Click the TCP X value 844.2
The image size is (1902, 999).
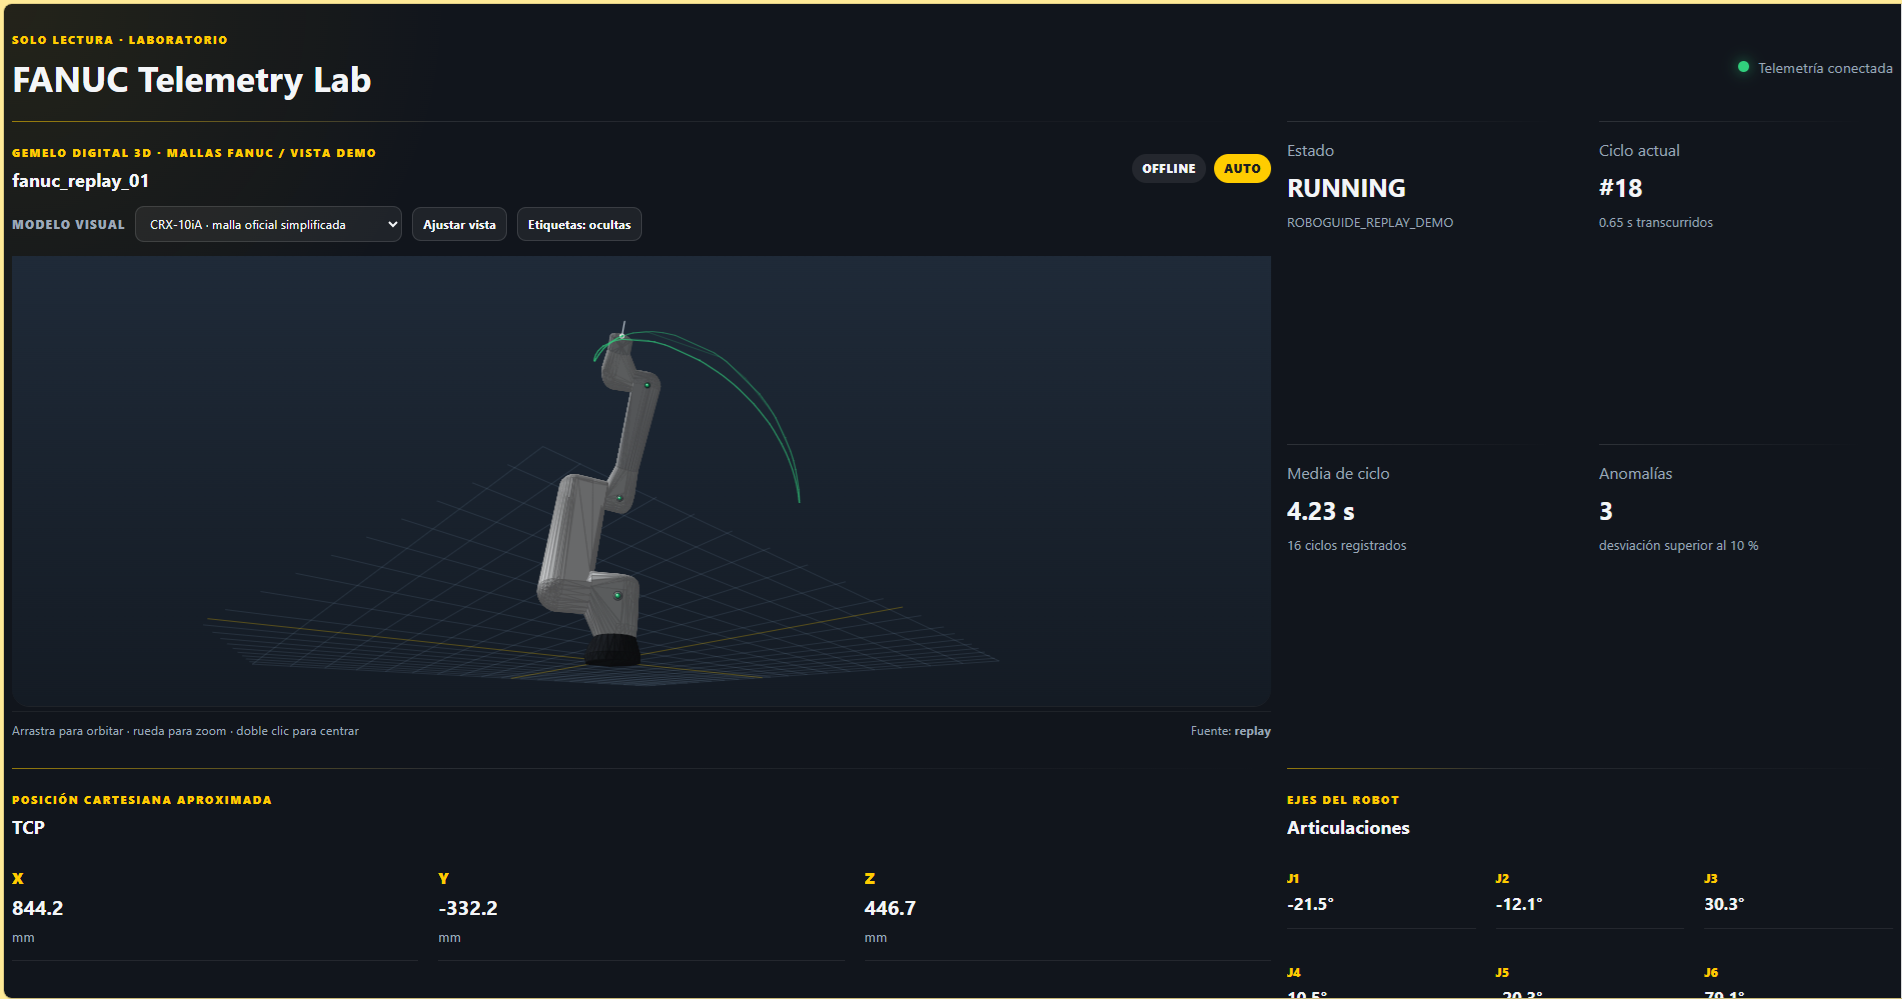37,908
